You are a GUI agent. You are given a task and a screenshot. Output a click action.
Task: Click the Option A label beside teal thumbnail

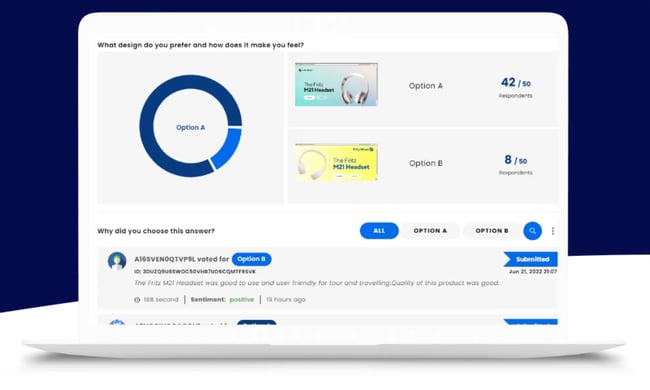426,86
